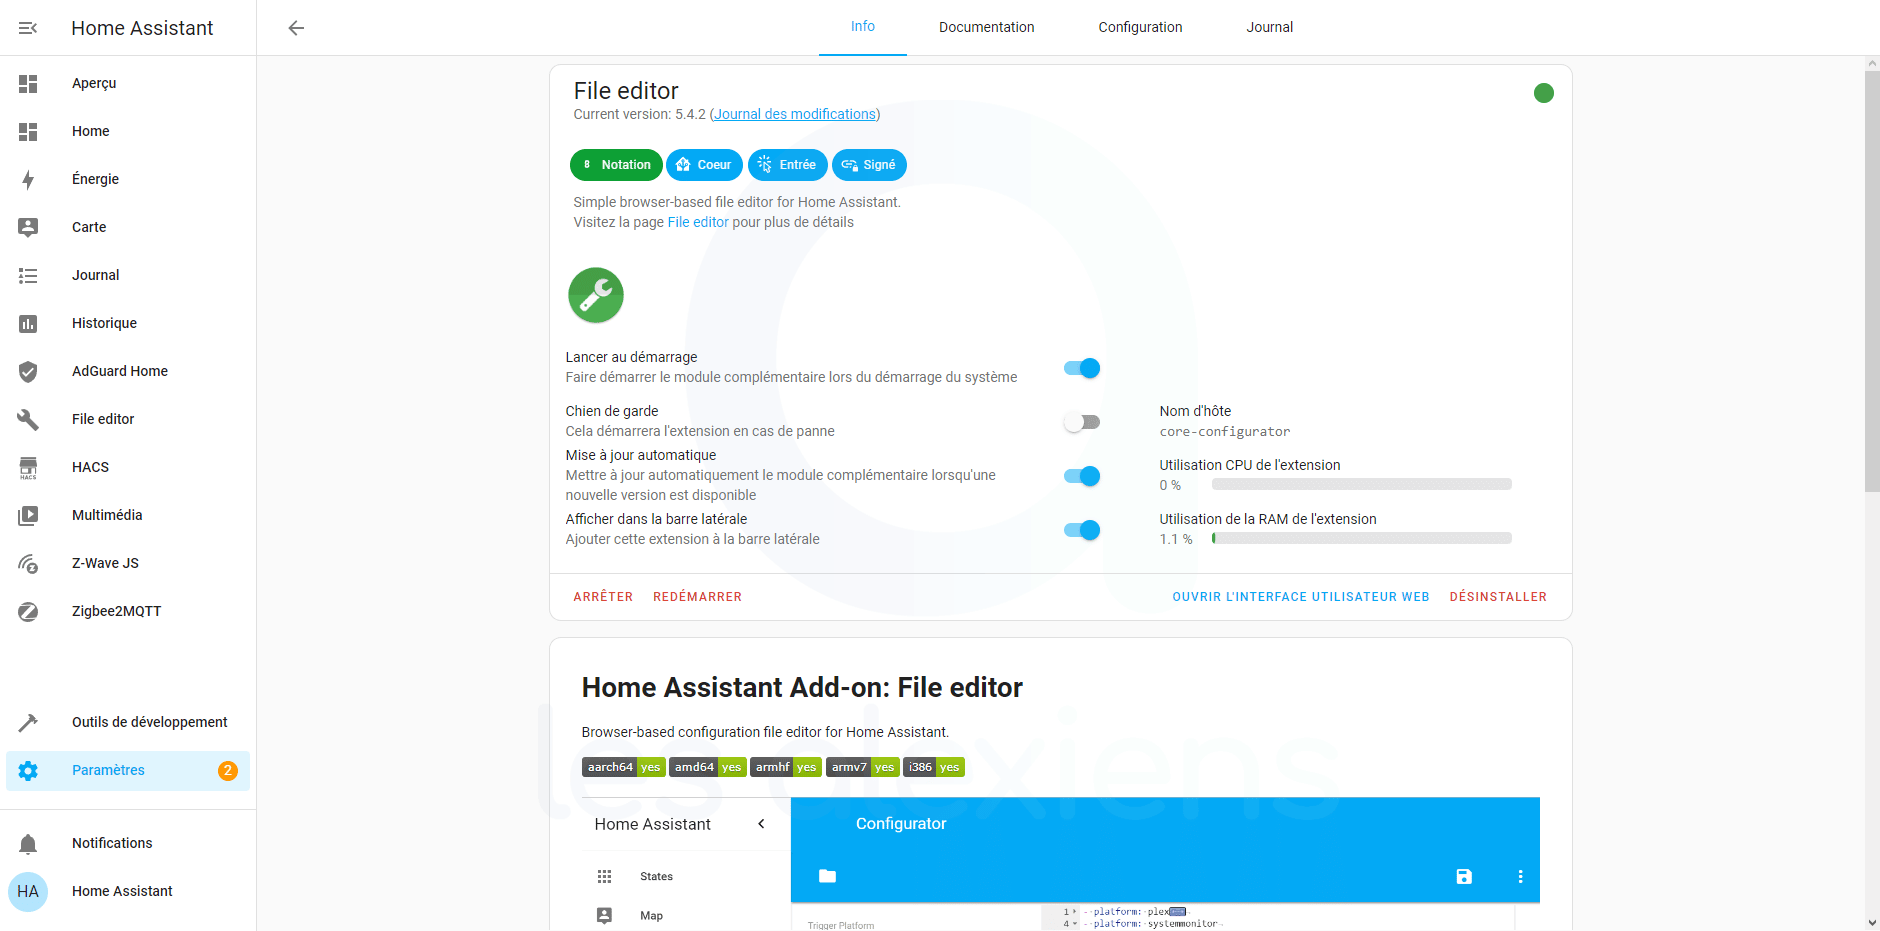Enable the Chien de garde switch
The image size is (1880, 931).
[x=1082, y=422]
